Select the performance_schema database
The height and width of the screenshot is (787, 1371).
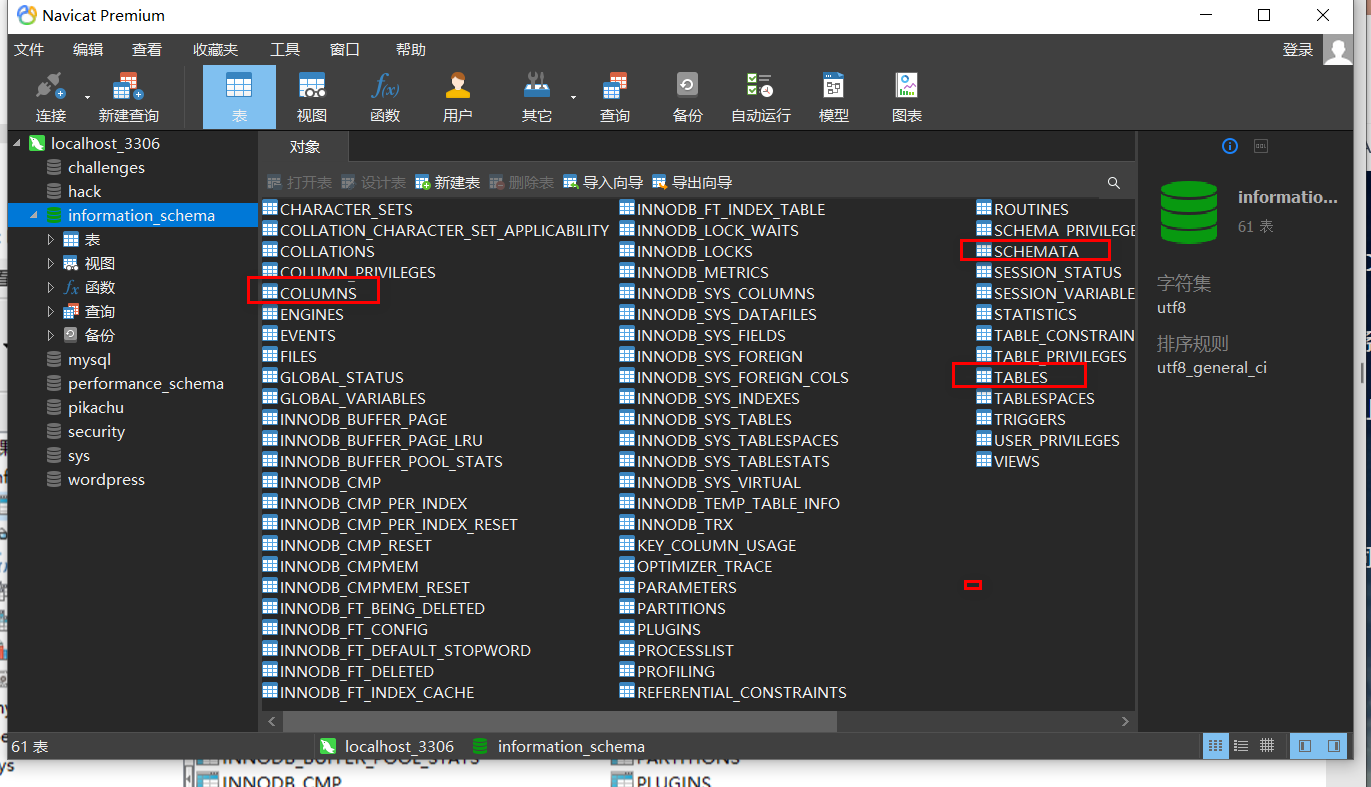pos(145,384)
